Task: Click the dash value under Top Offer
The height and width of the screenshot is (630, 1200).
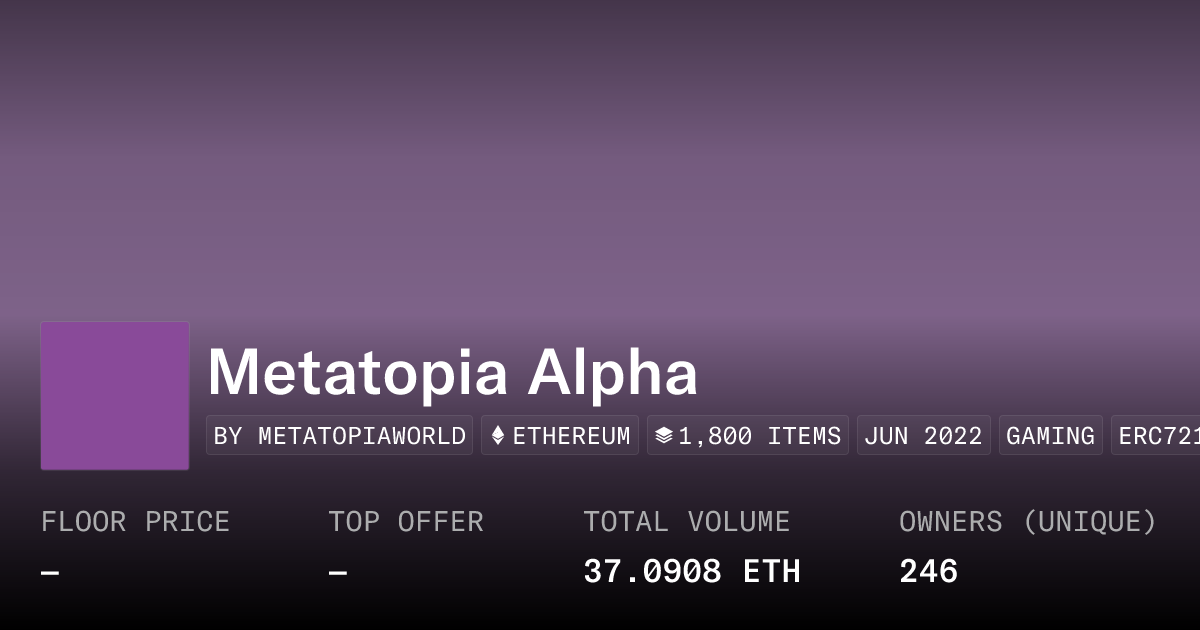Action: [x=338, y=573]
